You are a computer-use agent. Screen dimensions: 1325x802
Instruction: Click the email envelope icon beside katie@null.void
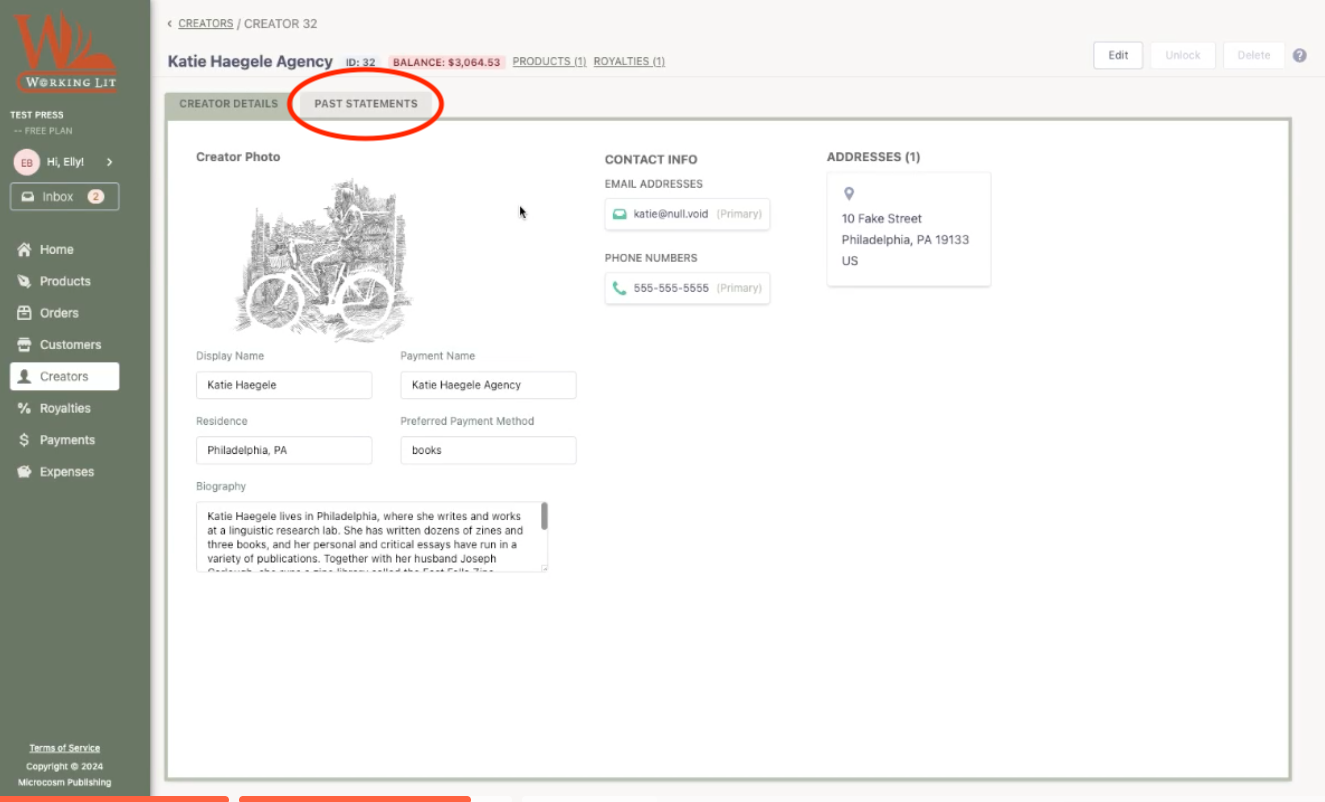point(620,214)
